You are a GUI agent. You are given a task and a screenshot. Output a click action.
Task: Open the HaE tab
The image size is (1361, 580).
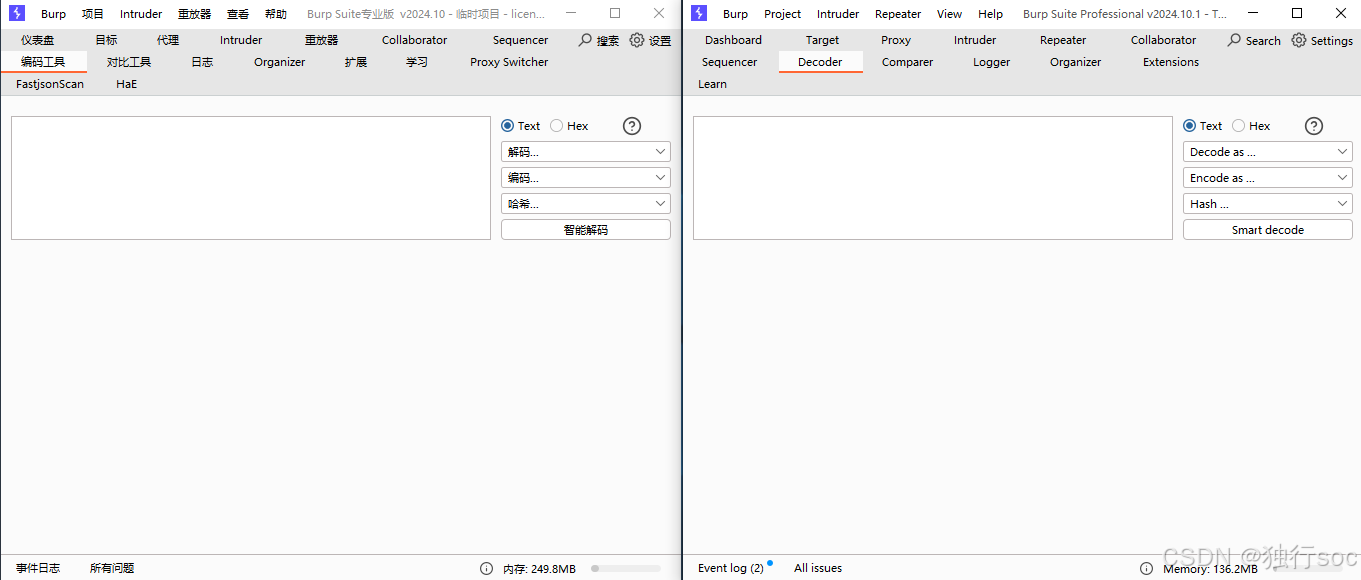coord(127,84)
